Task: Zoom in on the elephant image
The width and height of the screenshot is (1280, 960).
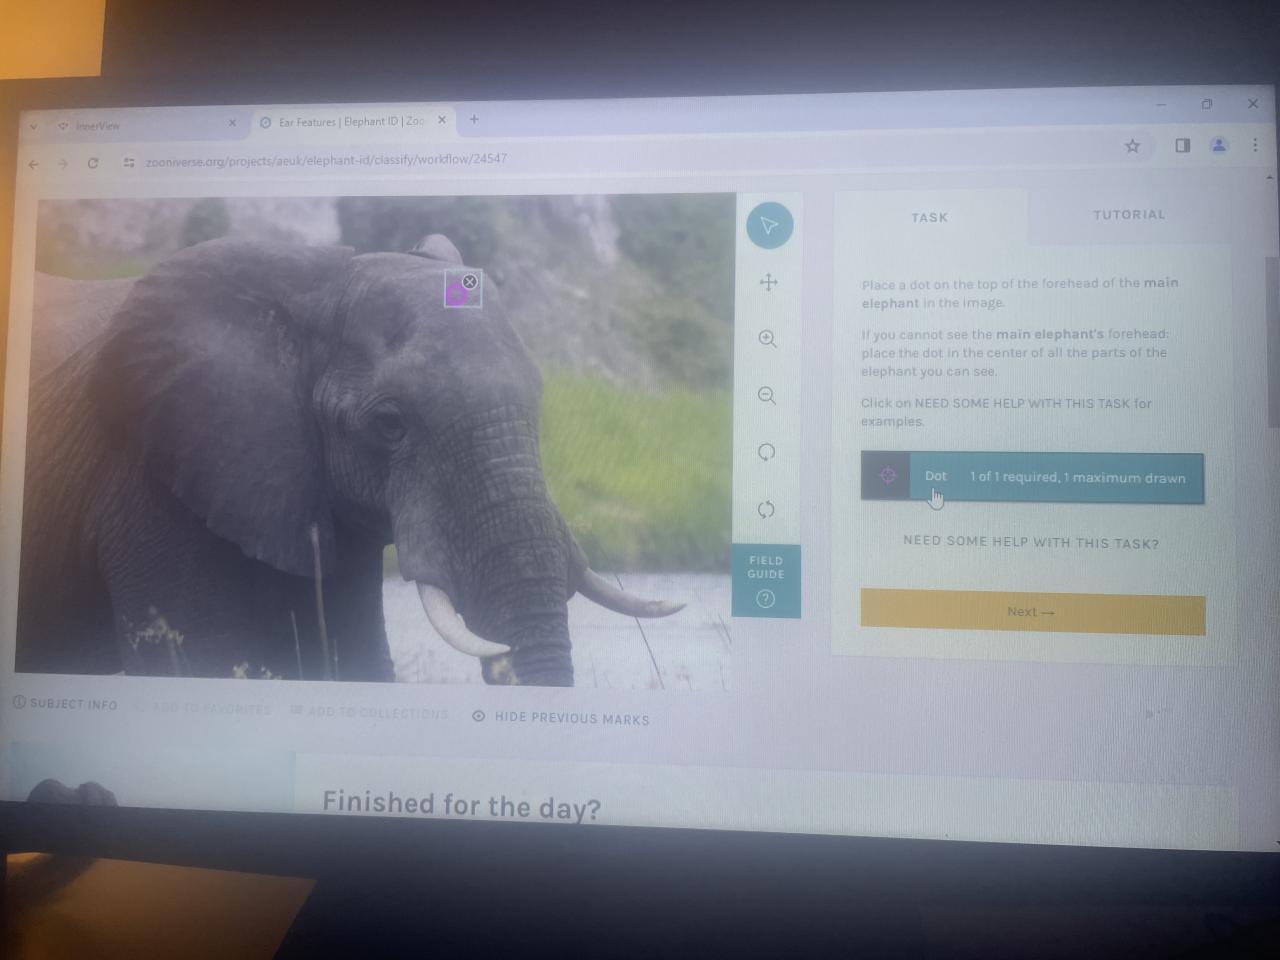Action: coord(767,339)
